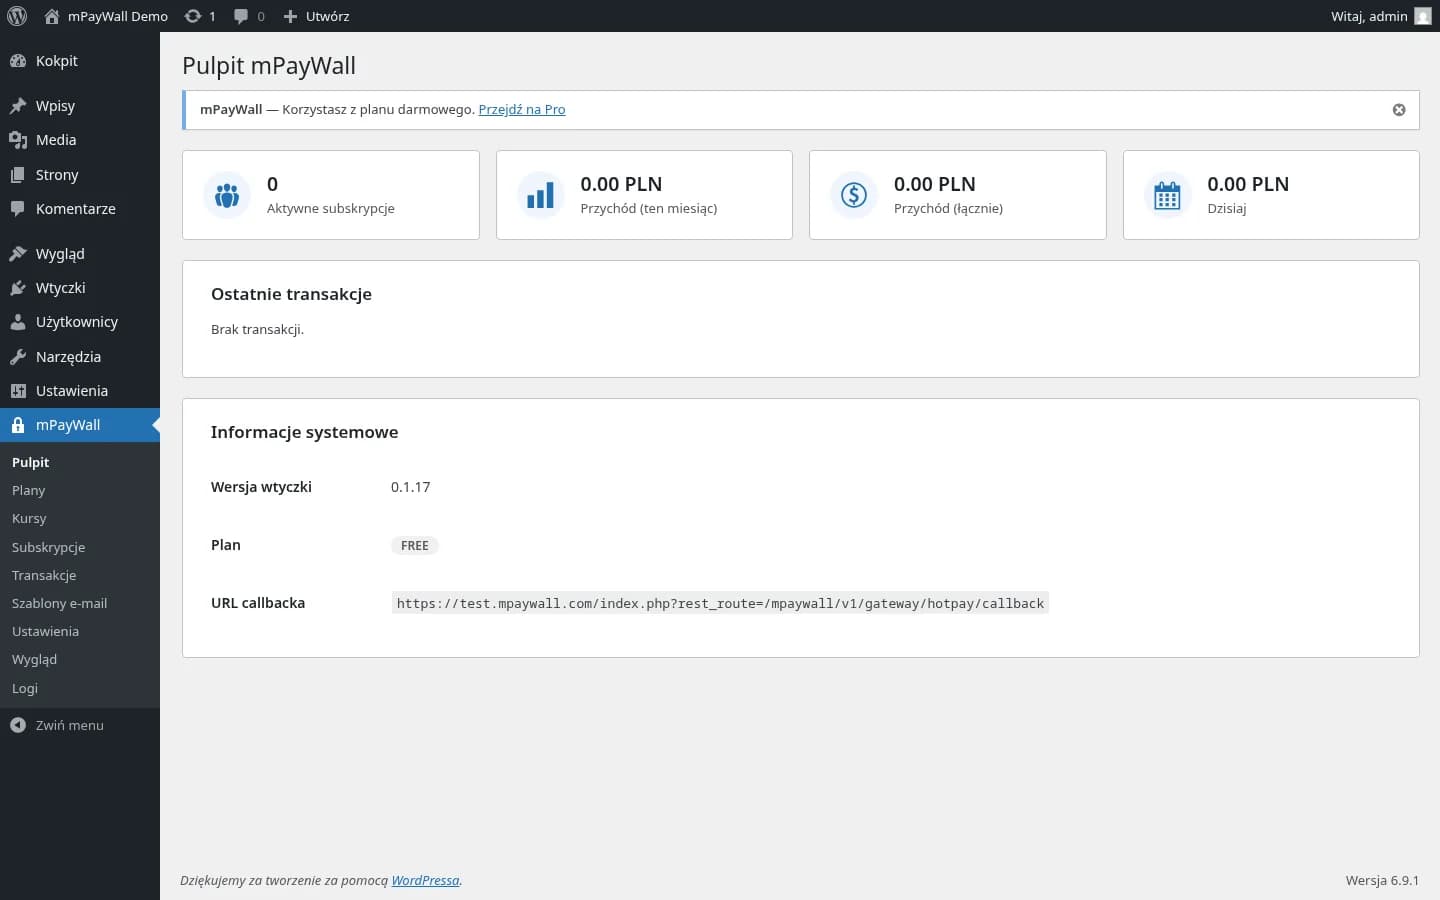Click the blue subscribers icon on the stats card
The width and height of the screenshot is (1440, 900).
coord(227,195)
